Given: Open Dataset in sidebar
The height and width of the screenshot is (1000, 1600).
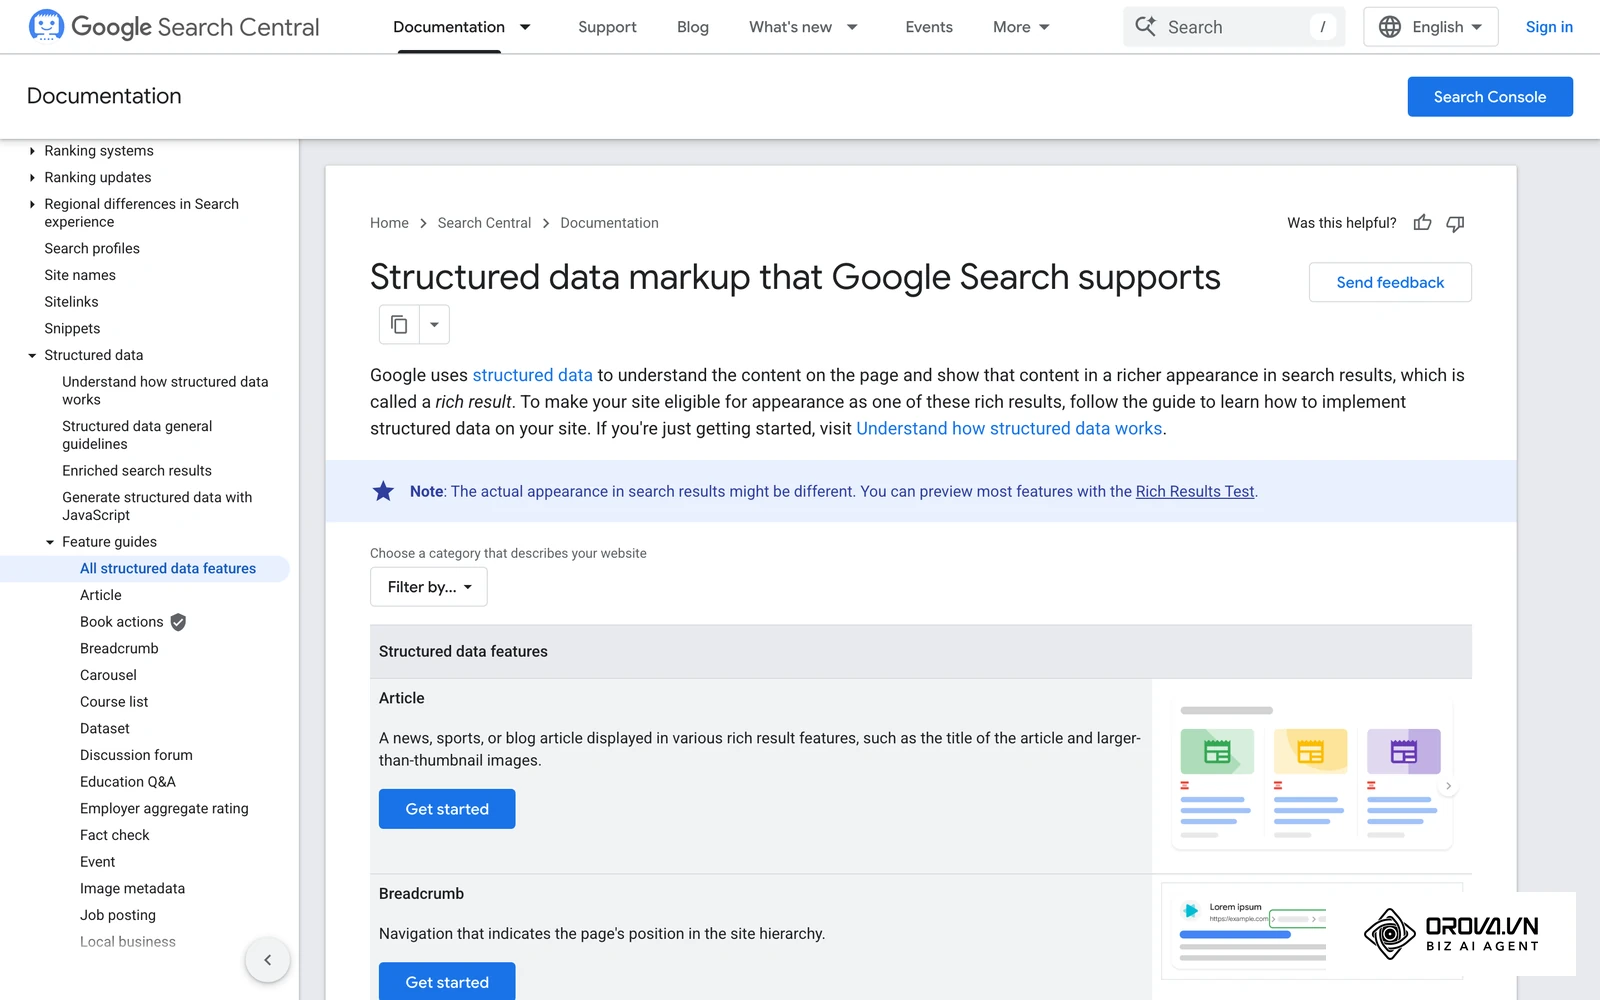Looking at the screenshot, I should (x=105, y=729).
